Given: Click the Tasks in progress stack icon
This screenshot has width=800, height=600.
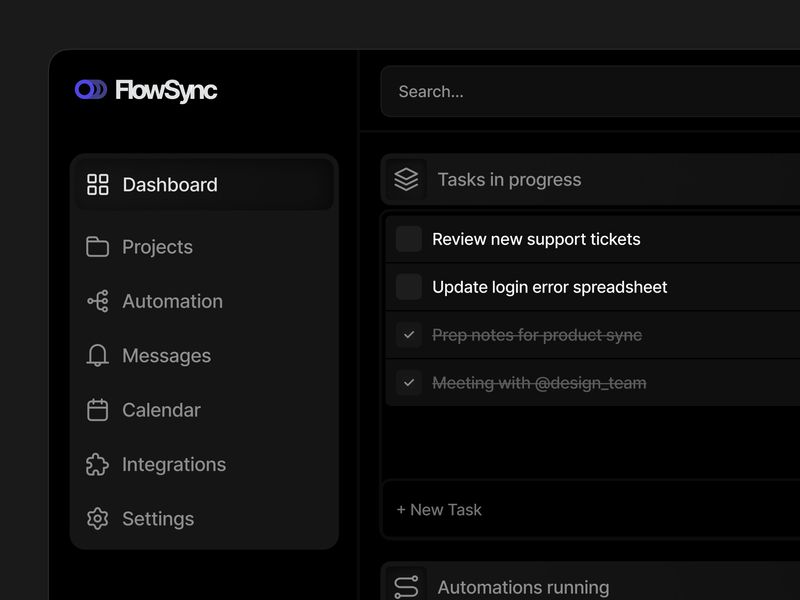Looking at the screenshot, I should click(x=406, y=179).
